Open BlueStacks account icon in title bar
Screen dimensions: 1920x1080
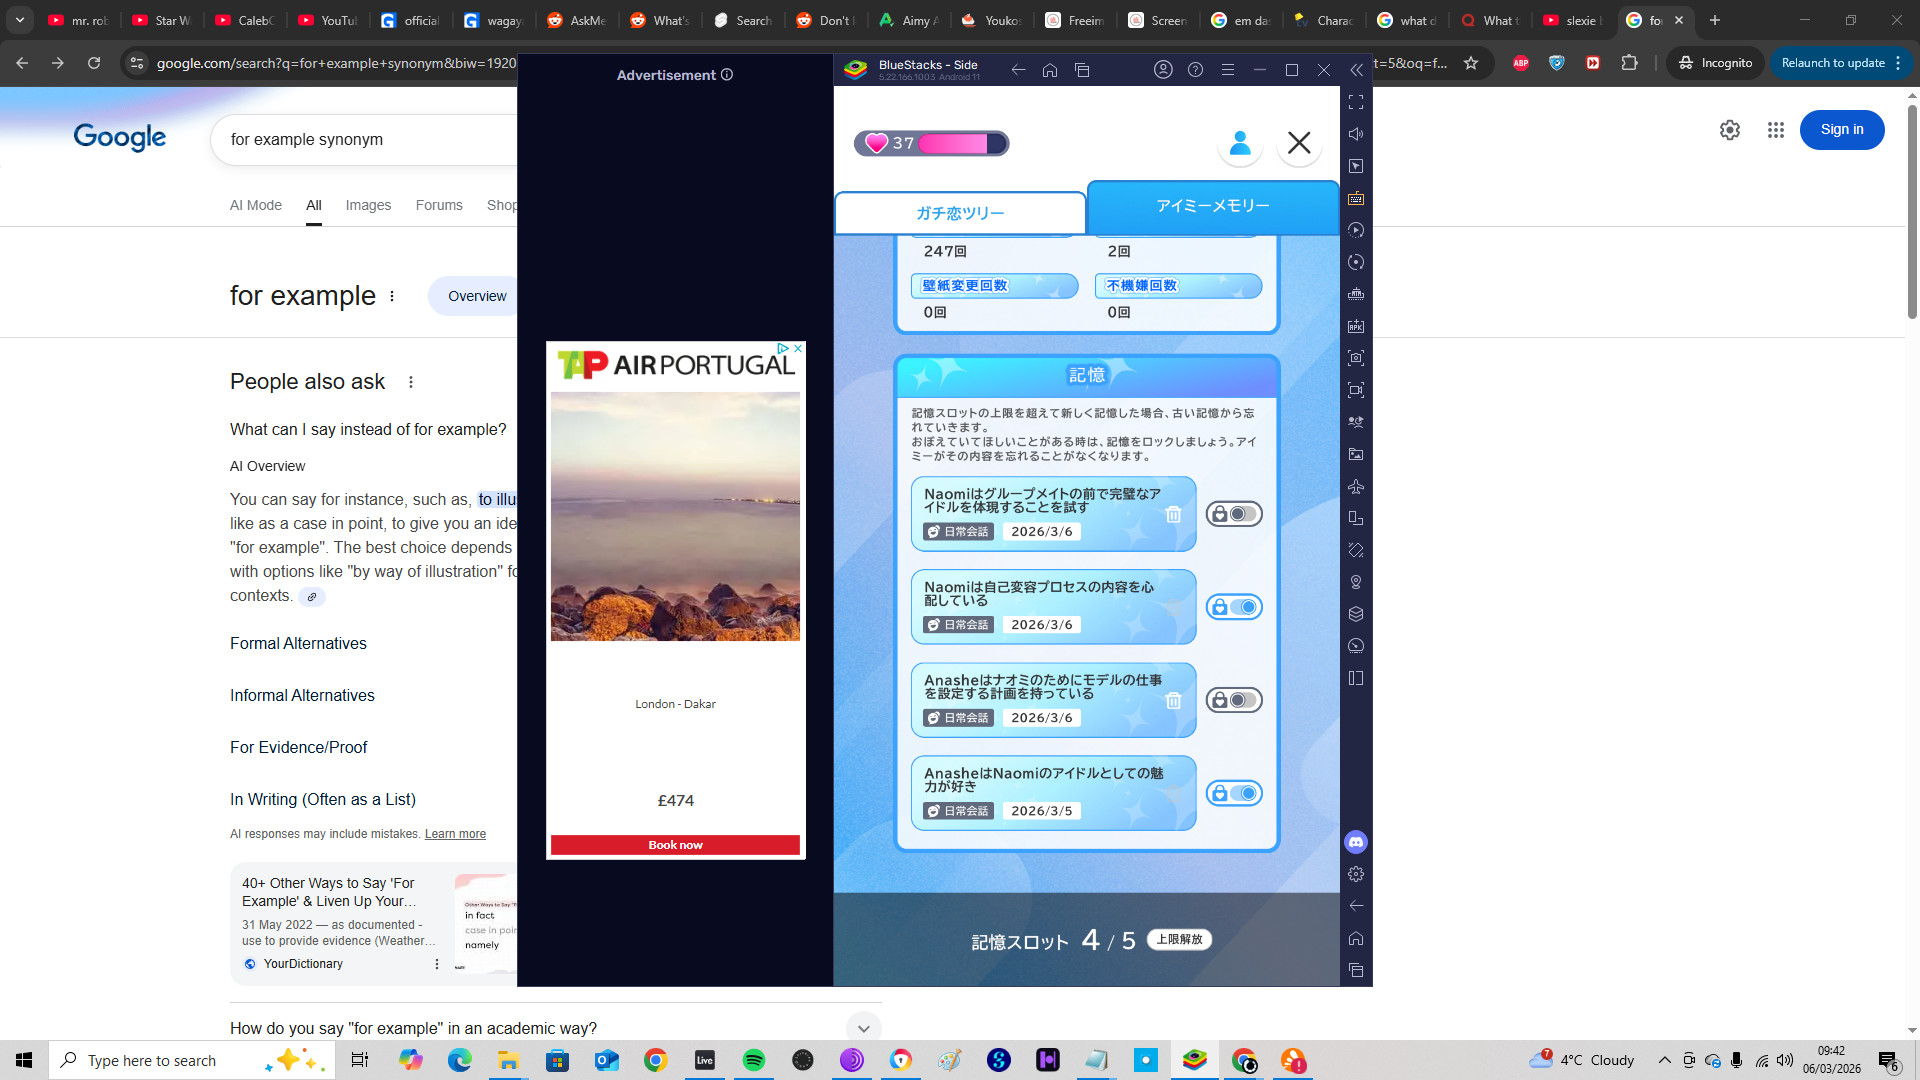pos(1163,70)
